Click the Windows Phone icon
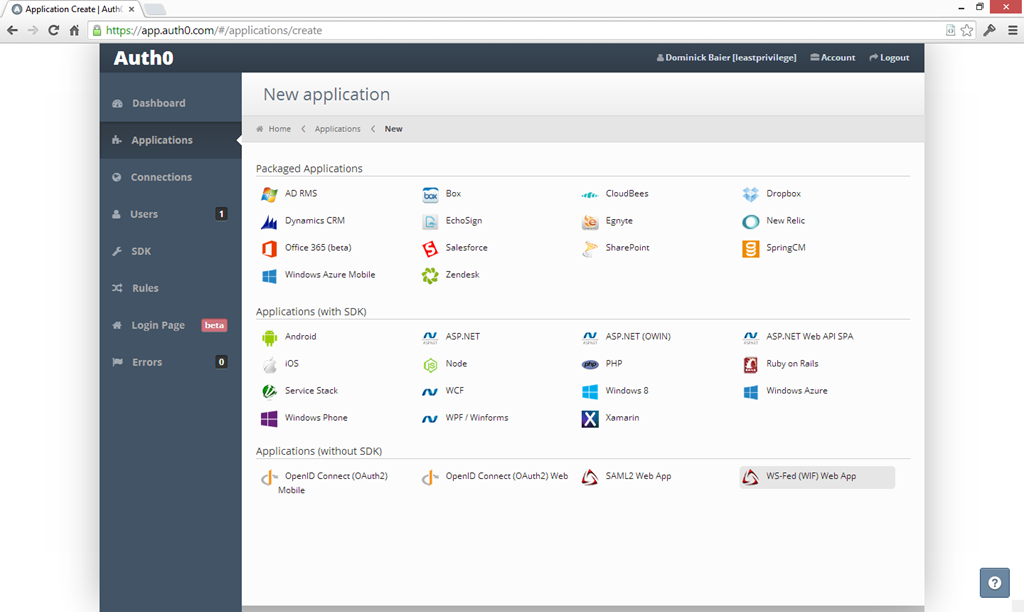The width and height of the screenshot is (1024, 612). [x=269, y=419]
